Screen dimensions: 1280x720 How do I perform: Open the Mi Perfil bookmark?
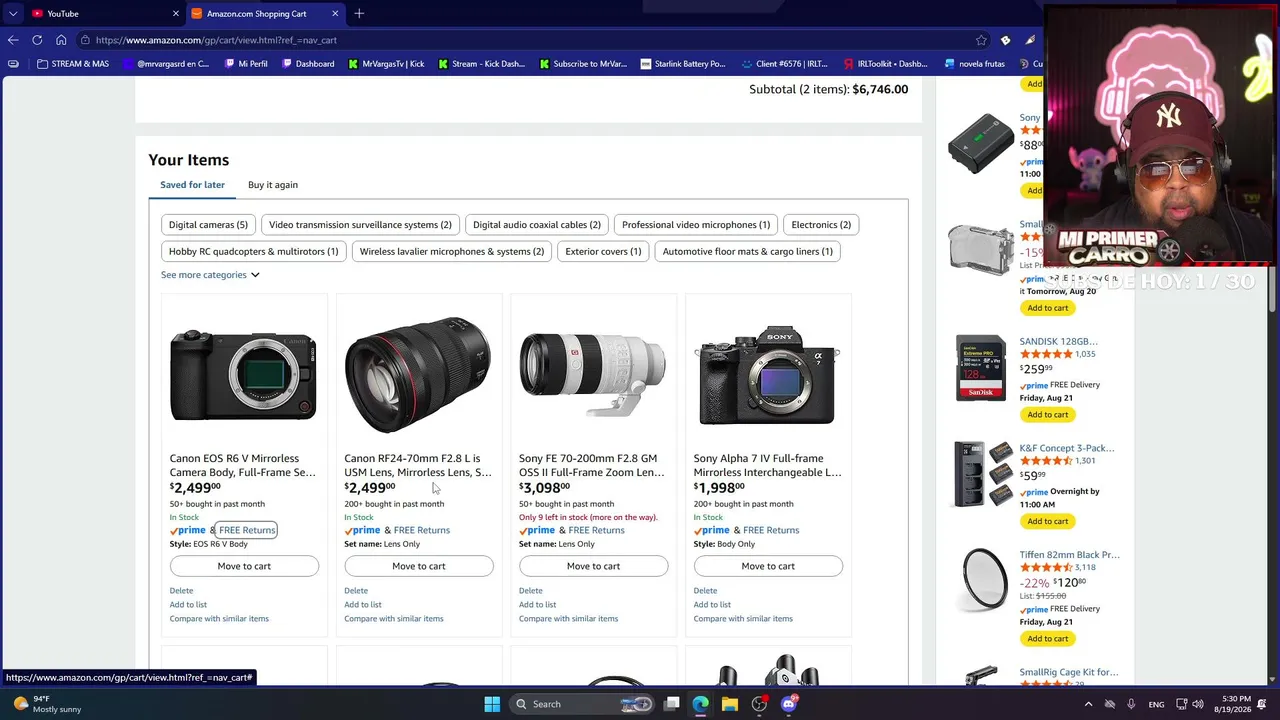point(245,64)
